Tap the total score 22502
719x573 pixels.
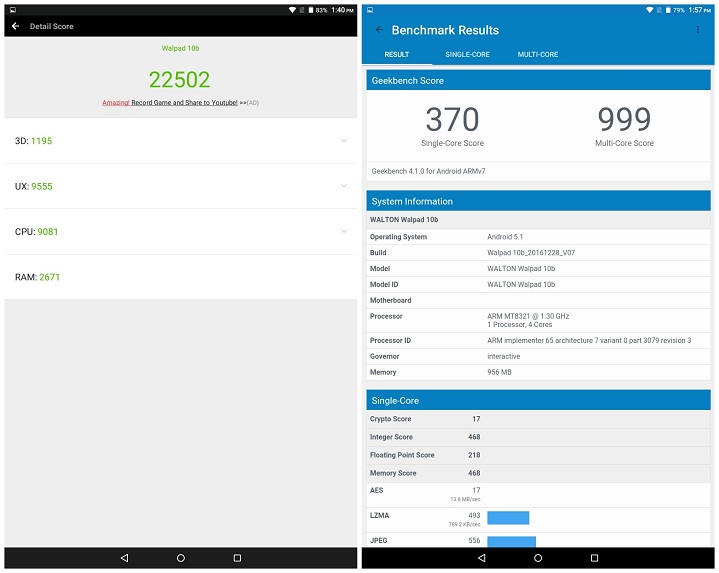pos(179,80)
